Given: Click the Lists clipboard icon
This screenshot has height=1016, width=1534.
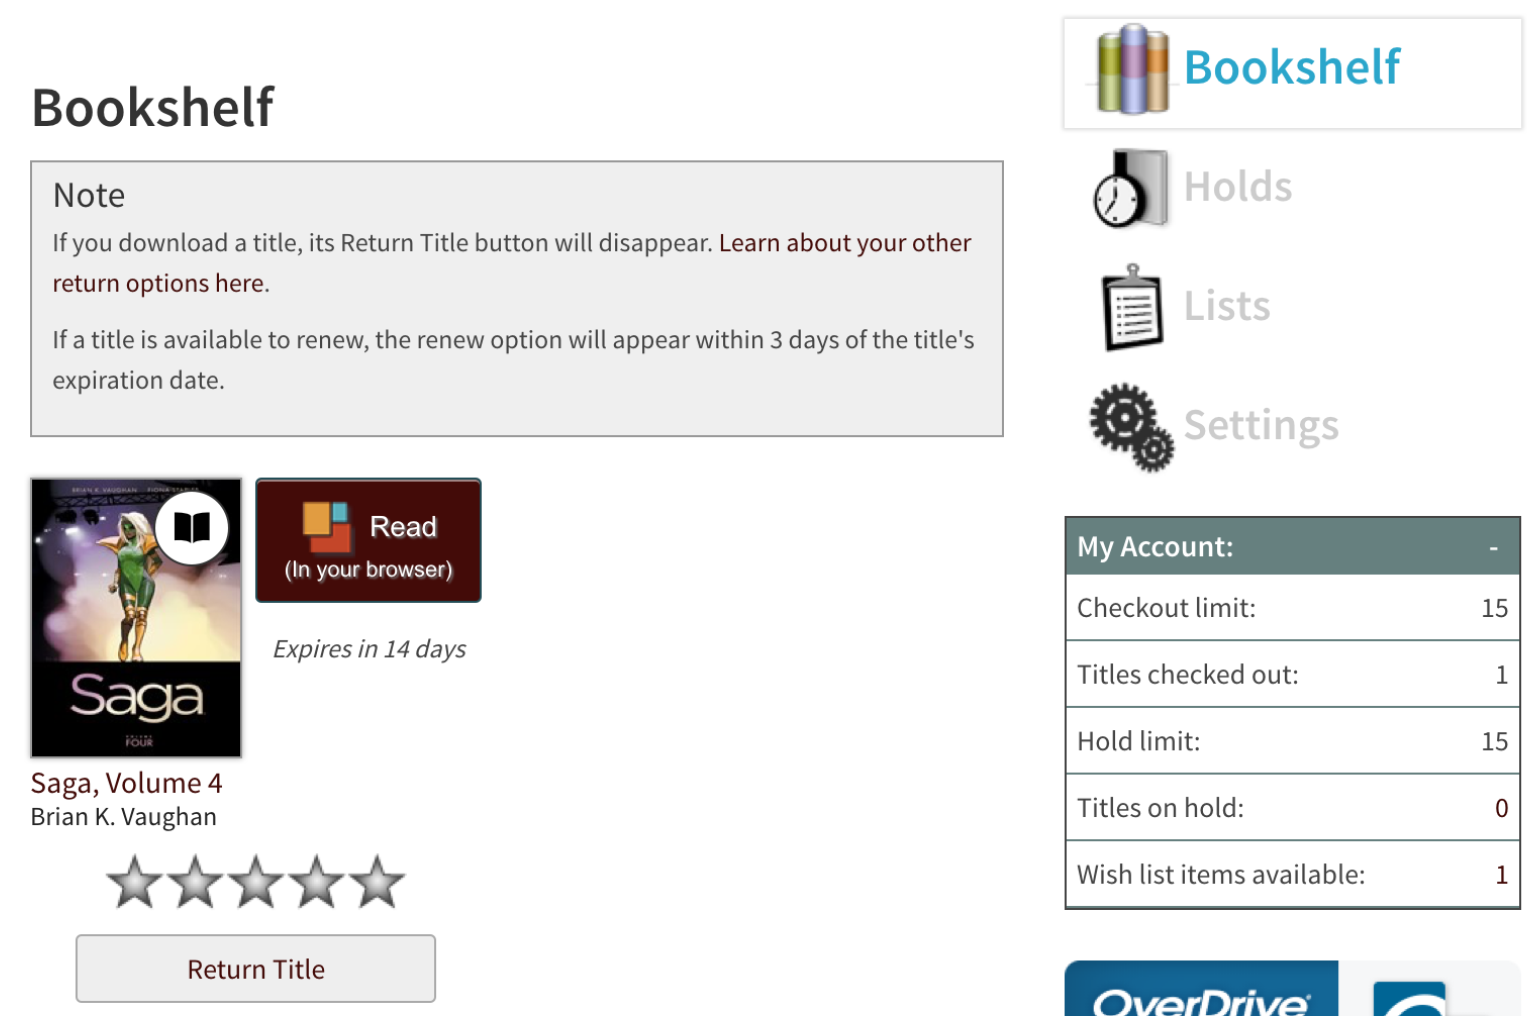Looking at the screenshot, I should (x=1132, y=307).
